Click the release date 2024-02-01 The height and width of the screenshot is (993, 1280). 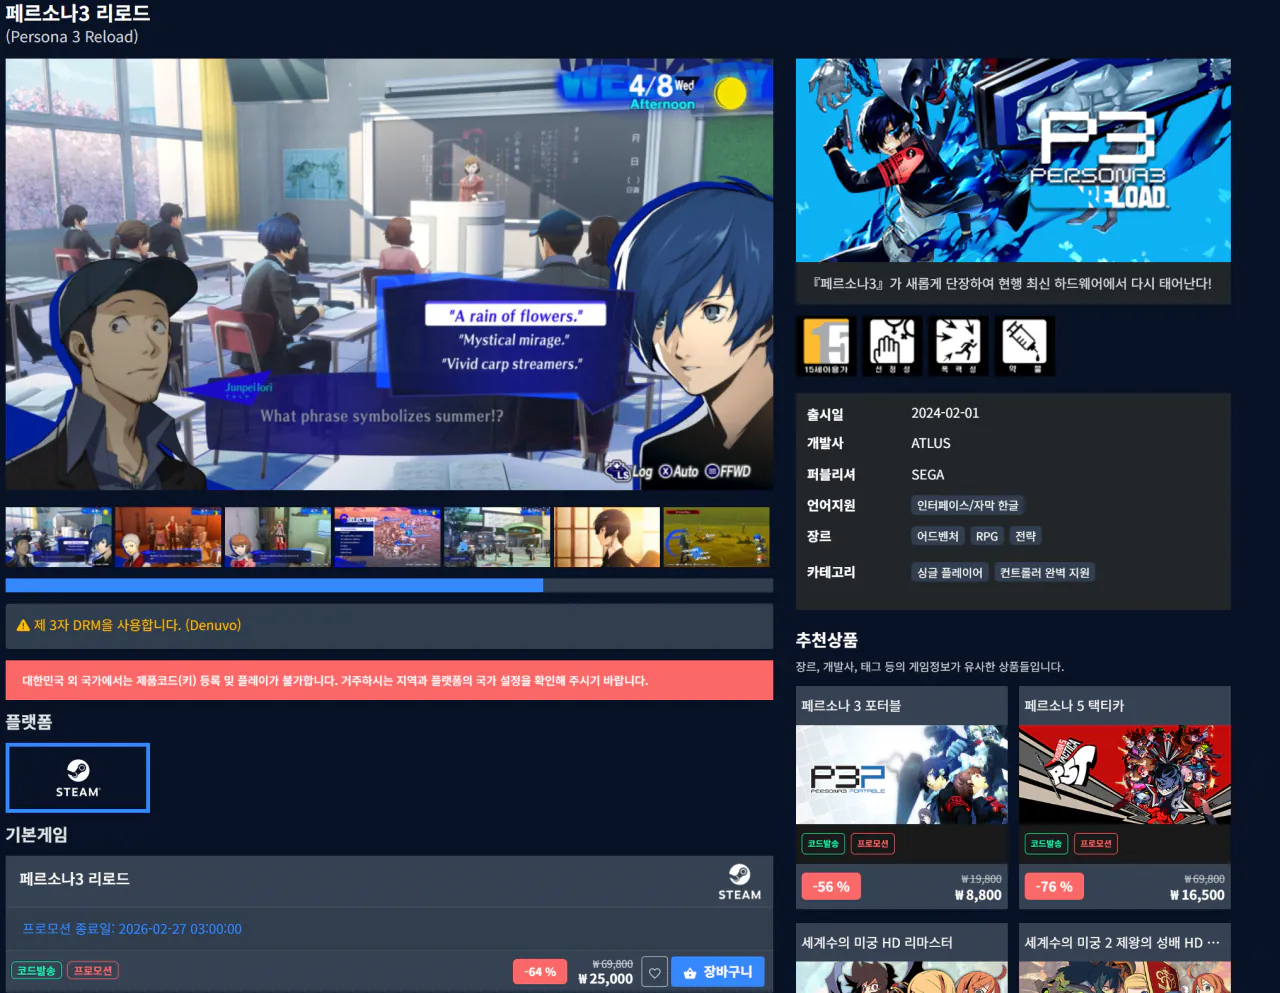pyautogui.click(x=945, y=413)
